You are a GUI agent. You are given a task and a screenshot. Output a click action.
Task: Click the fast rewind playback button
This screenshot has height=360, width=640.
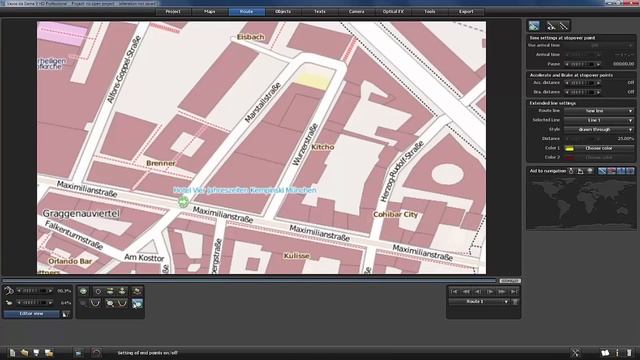coord(466,291)
